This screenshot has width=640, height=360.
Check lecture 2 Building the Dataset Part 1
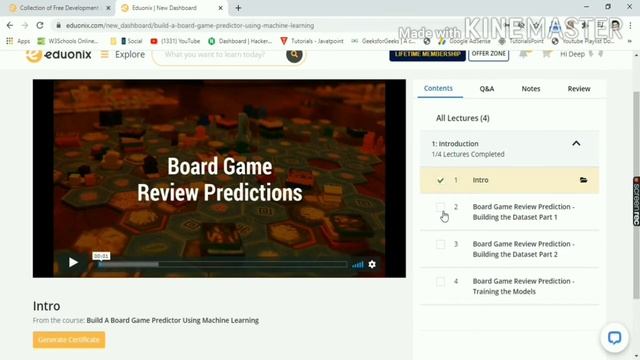coord(440,207)
